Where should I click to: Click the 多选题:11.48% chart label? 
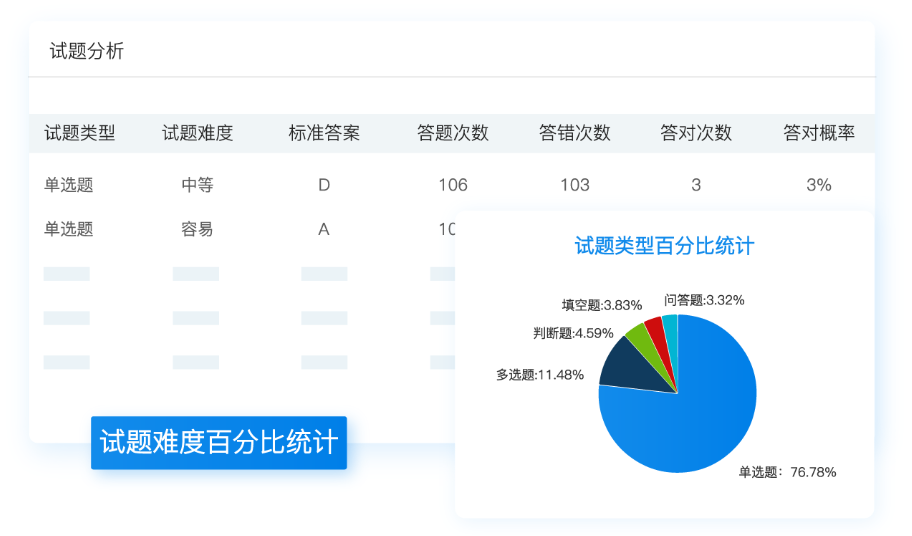[540, 375]
